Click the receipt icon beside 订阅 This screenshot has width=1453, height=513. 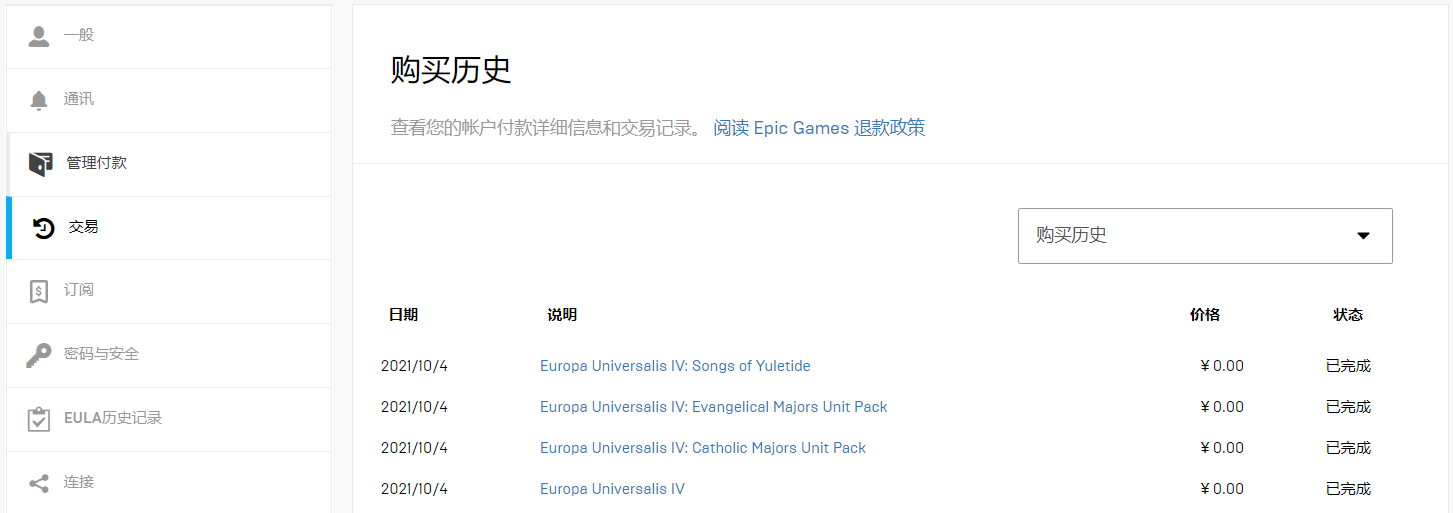tap(39, 291)
